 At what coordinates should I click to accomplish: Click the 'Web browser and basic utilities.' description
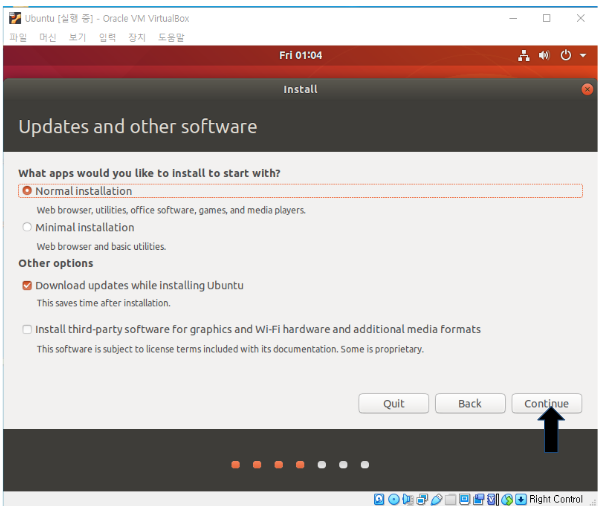[x=101, y=246]
